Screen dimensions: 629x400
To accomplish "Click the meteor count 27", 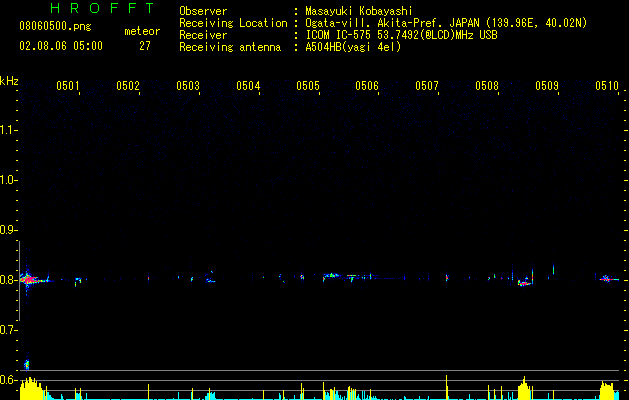I will (x=145, y=46).
